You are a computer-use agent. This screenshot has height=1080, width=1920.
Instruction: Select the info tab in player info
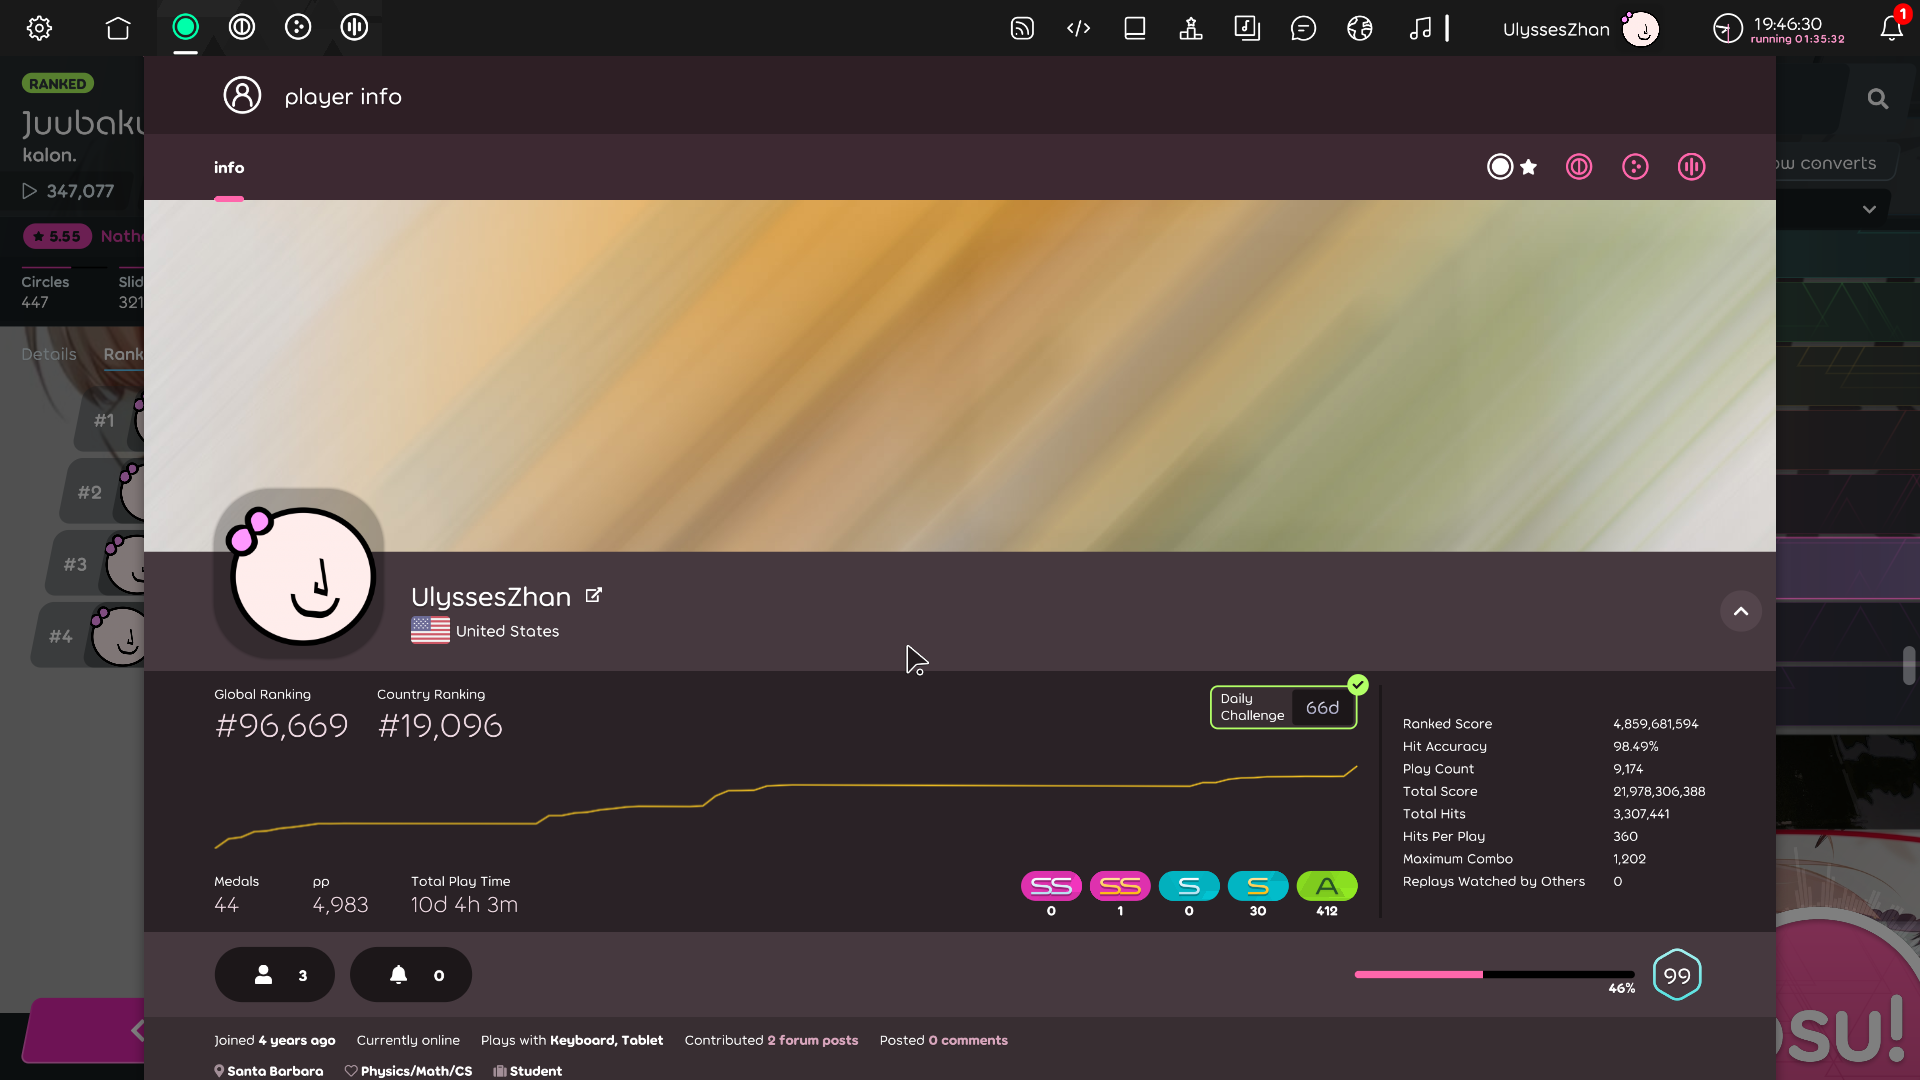click(228, 167)
